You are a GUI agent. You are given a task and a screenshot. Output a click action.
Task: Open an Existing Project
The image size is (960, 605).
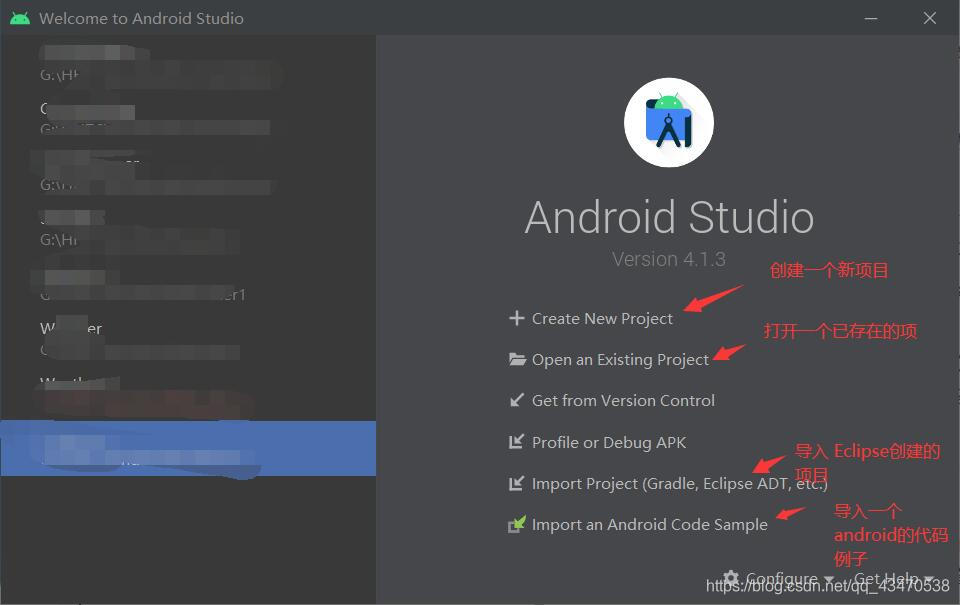[620, 359]
